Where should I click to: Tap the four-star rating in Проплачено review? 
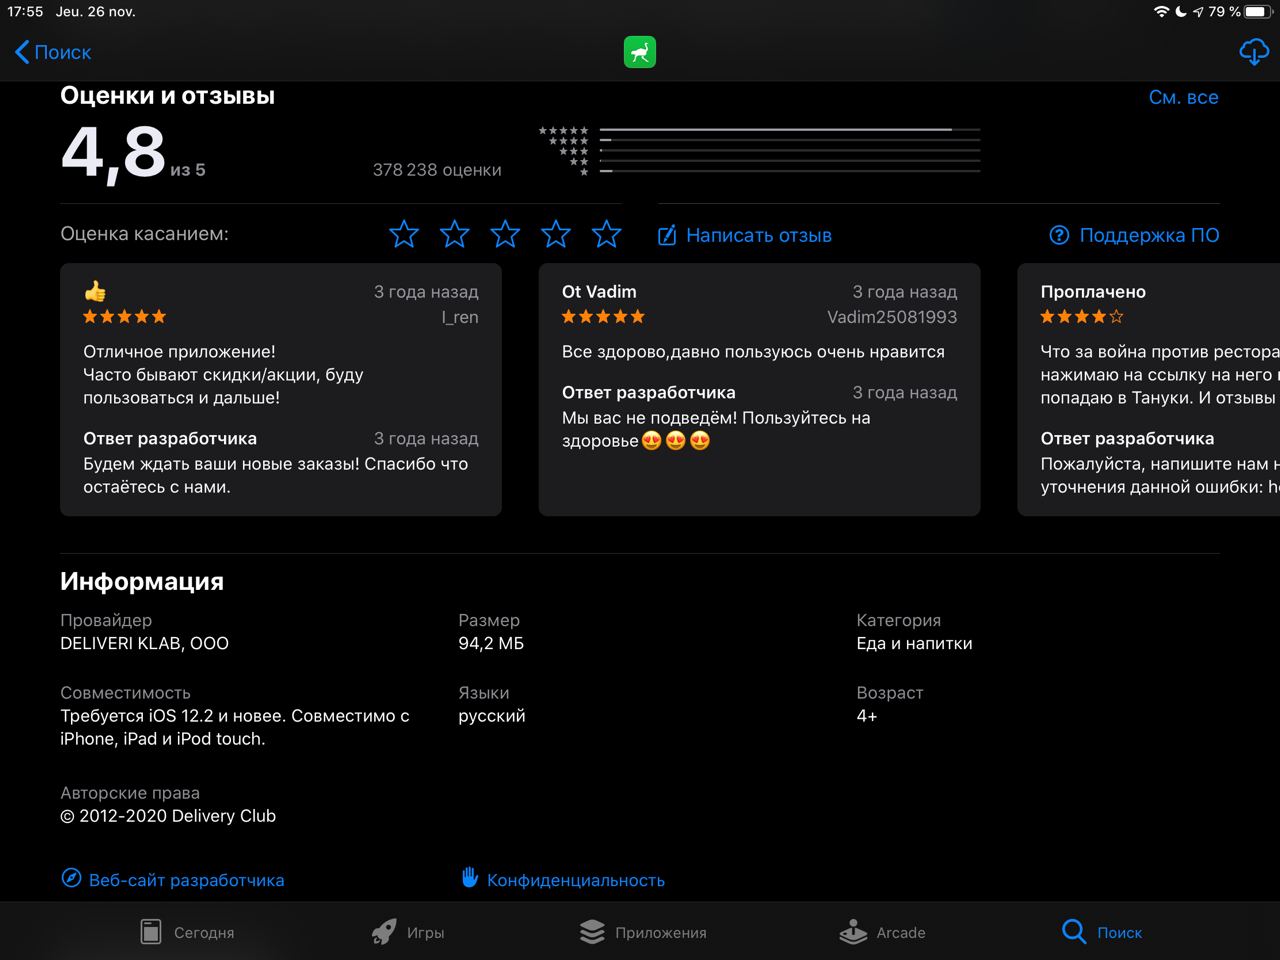pos(1082,317)
